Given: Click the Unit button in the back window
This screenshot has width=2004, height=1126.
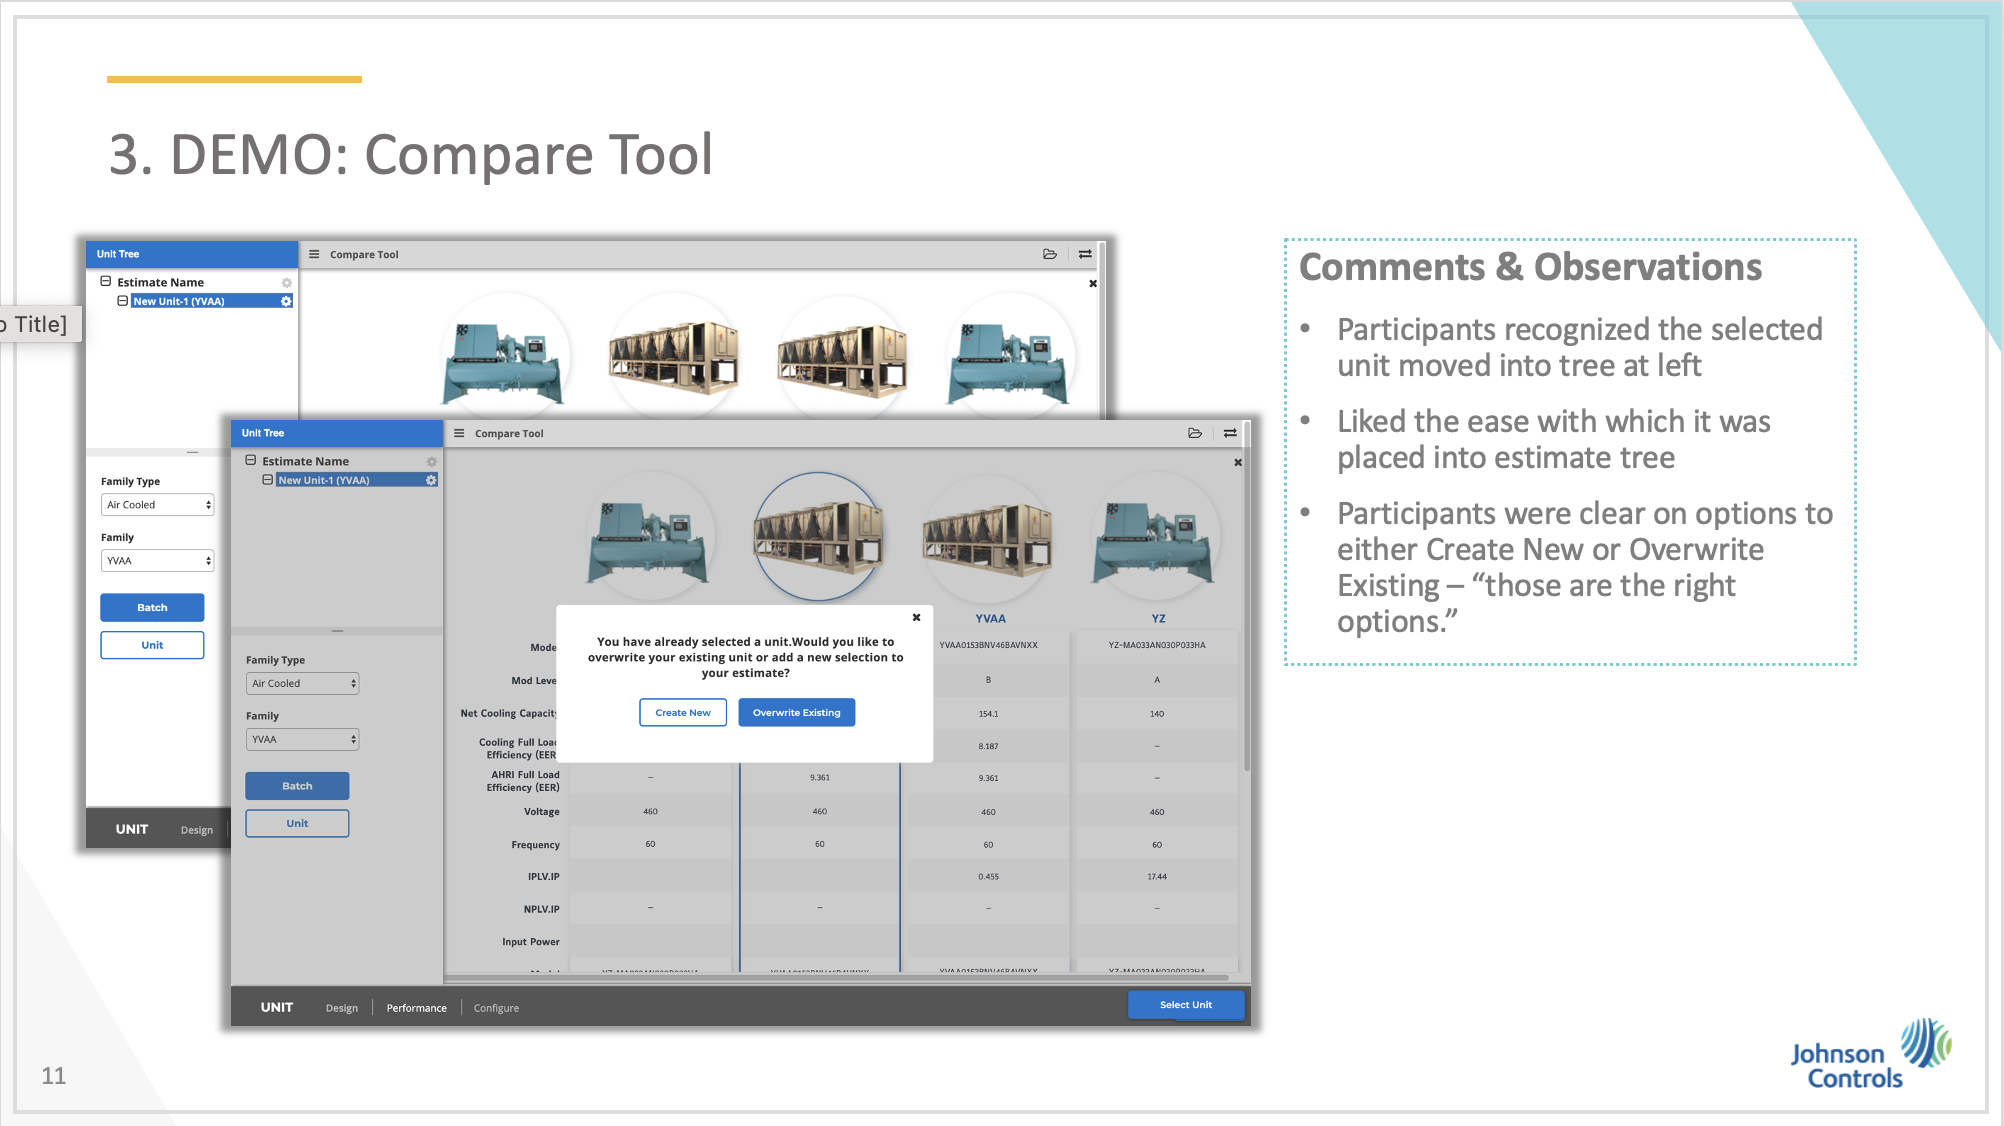Looking at the screenshot, I should coord(152,645).
